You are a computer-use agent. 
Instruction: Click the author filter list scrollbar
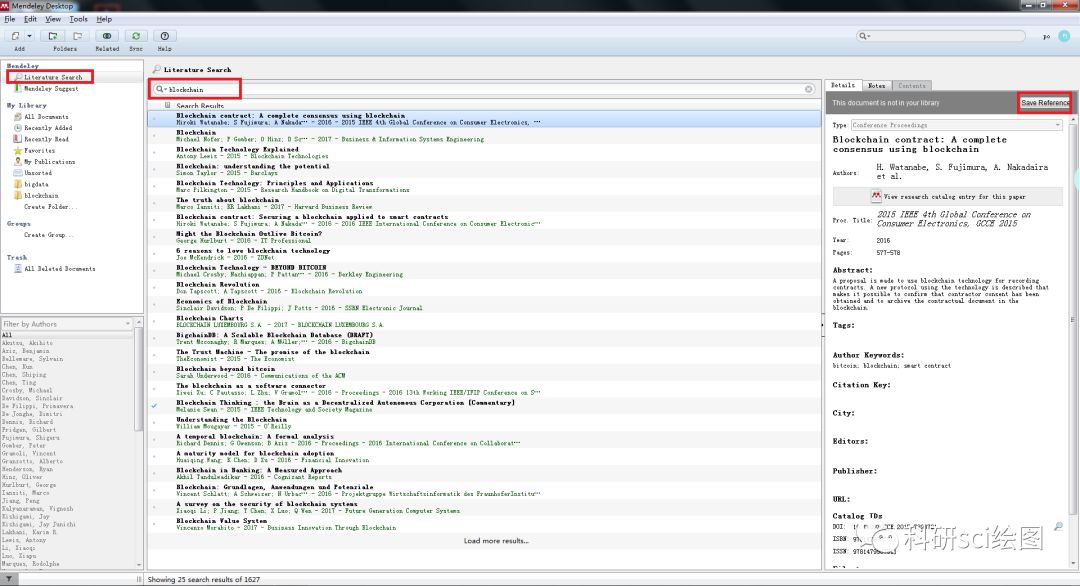[138, 377]
